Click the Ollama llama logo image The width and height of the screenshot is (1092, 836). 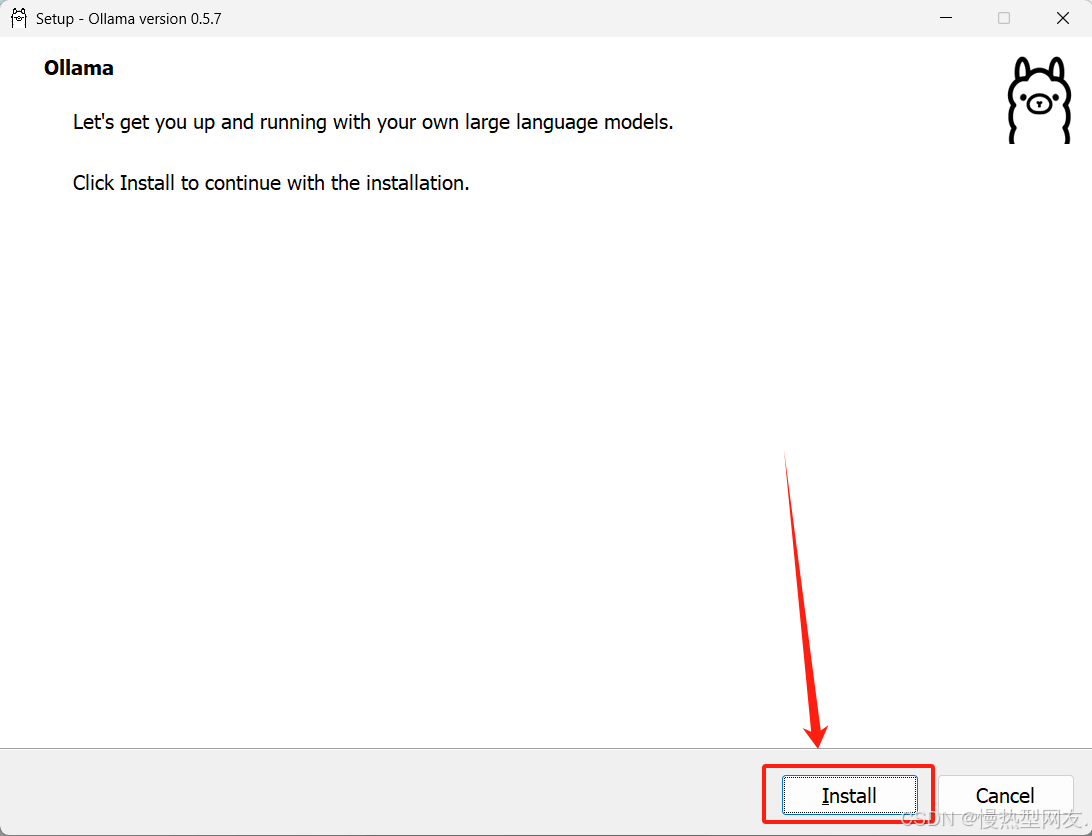tap(1039, 100)
